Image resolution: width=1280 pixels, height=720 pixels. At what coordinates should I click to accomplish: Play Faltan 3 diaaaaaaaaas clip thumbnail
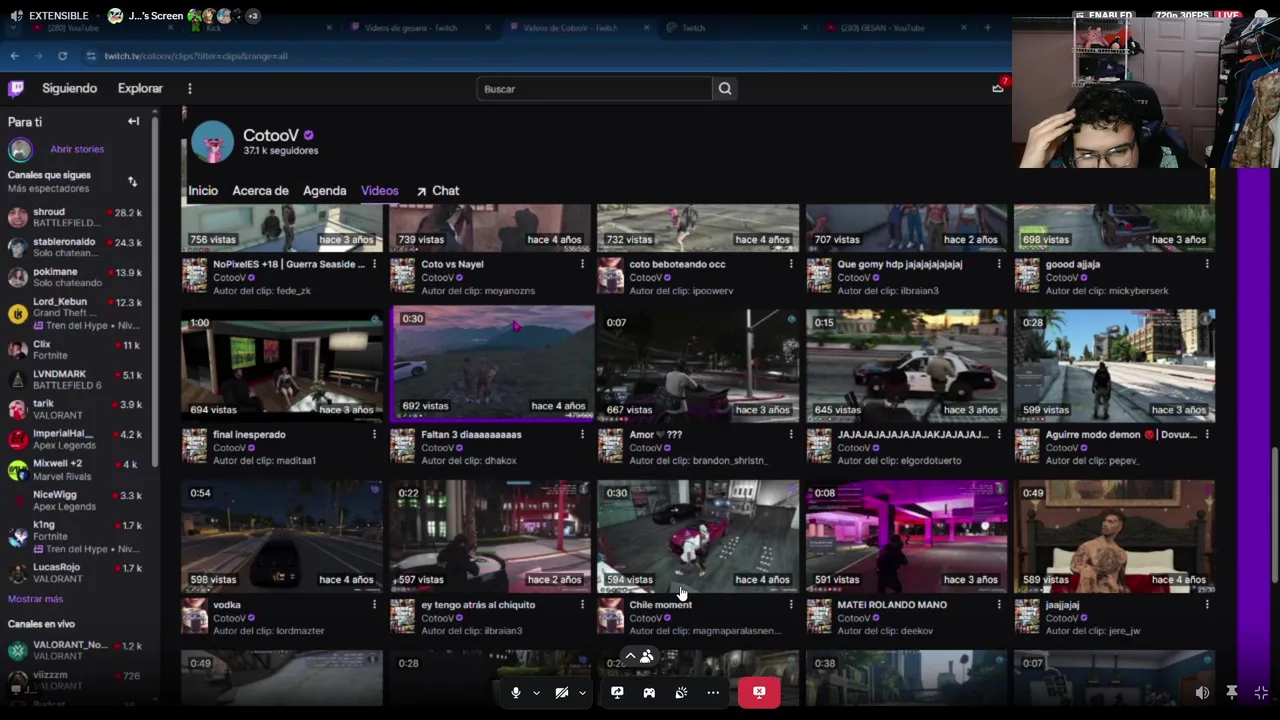tap(492, 363)
